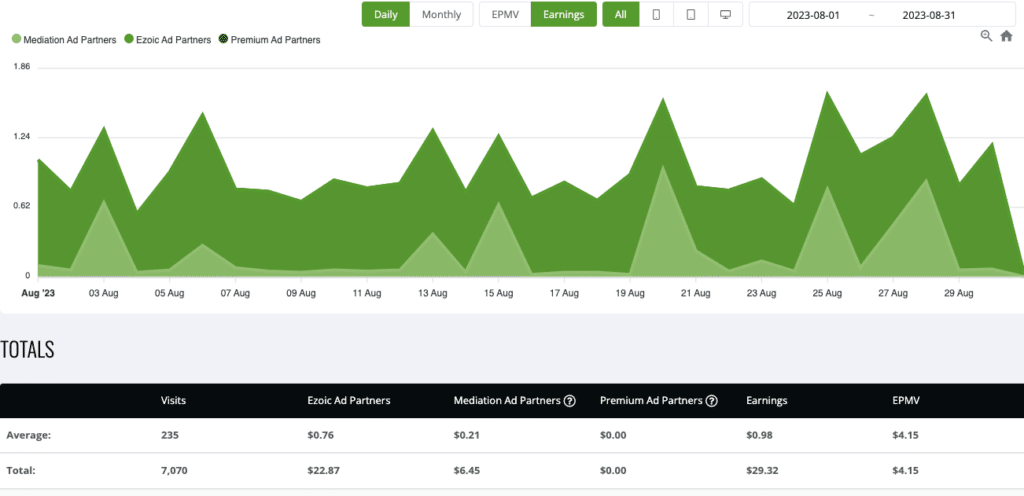Click the TOTALS heading

coord(27,350)
